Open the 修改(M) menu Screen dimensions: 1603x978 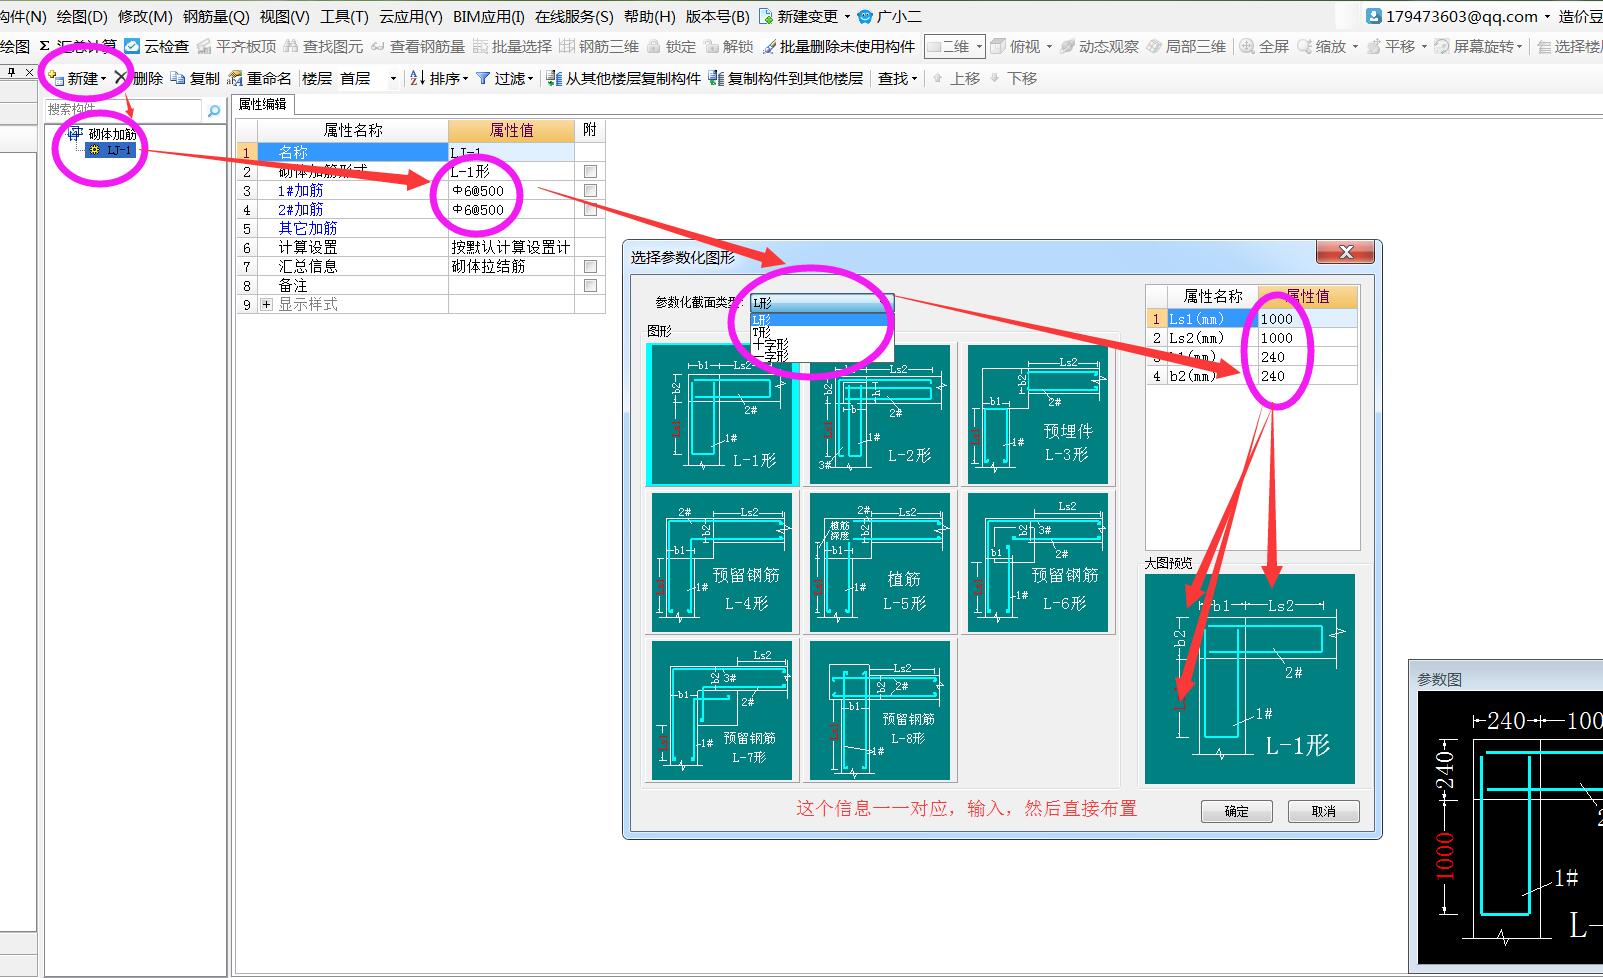point(145,16)
